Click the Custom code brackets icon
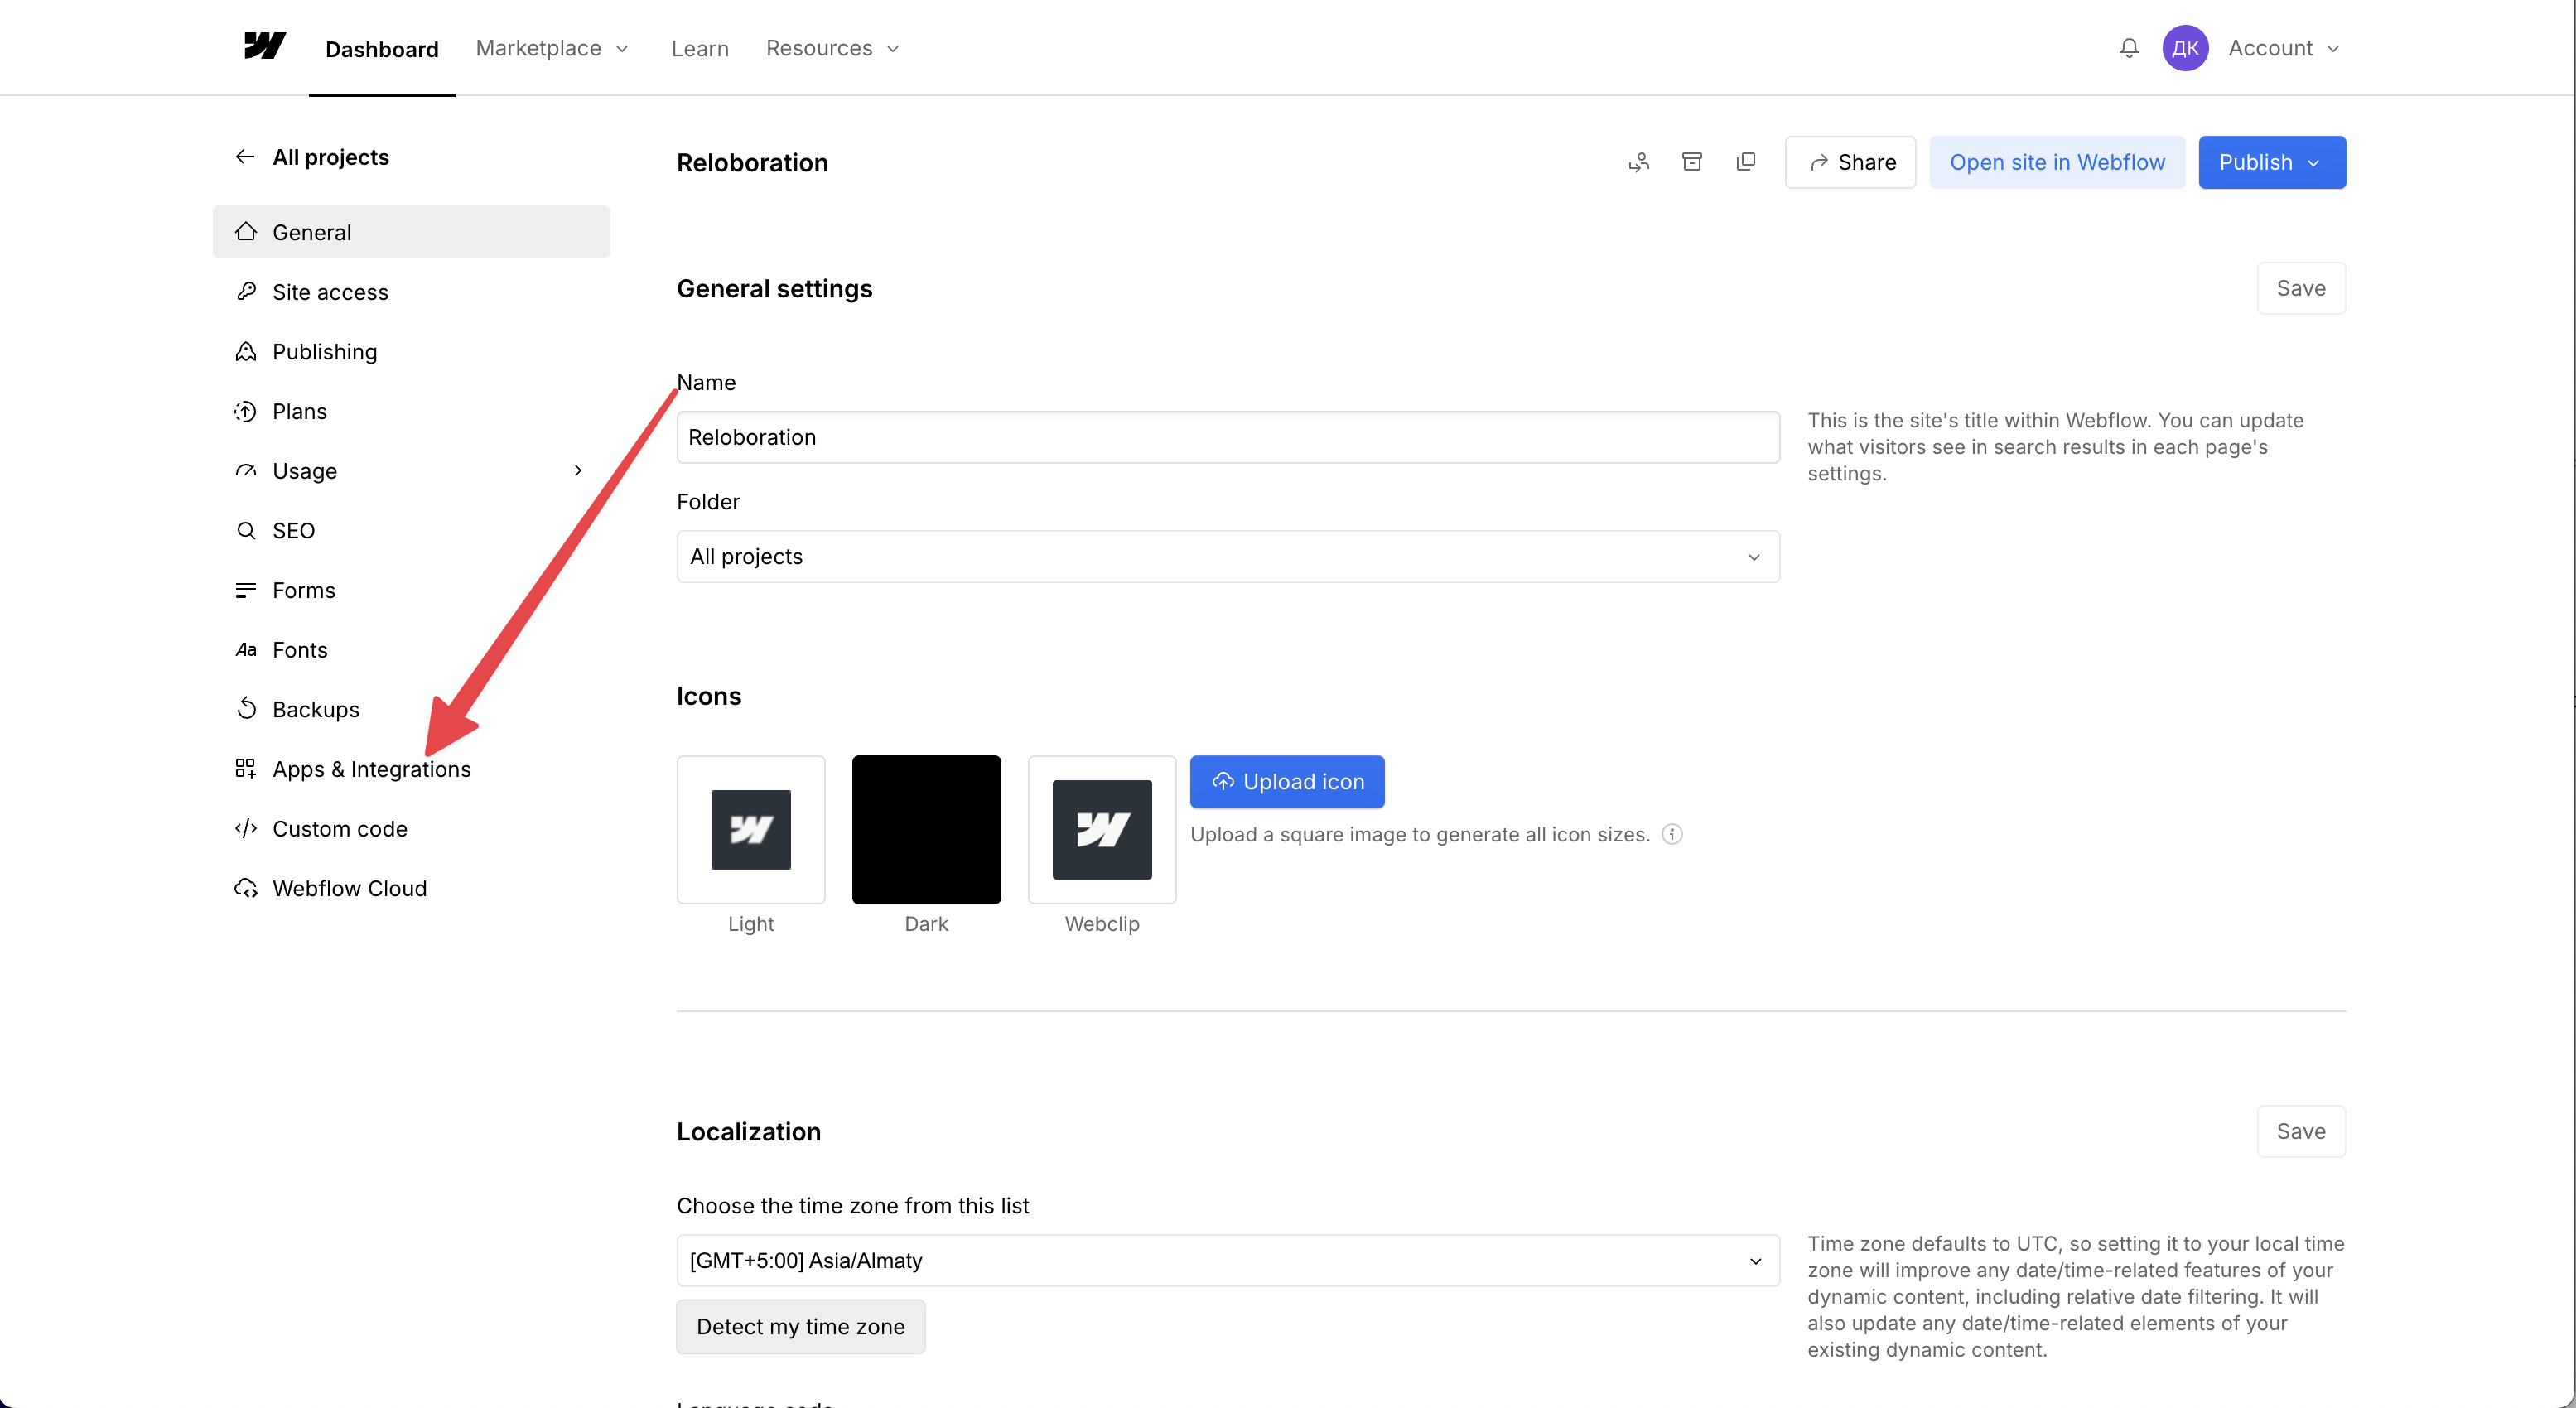The image size is (2576, 1408). click(246, 828)
